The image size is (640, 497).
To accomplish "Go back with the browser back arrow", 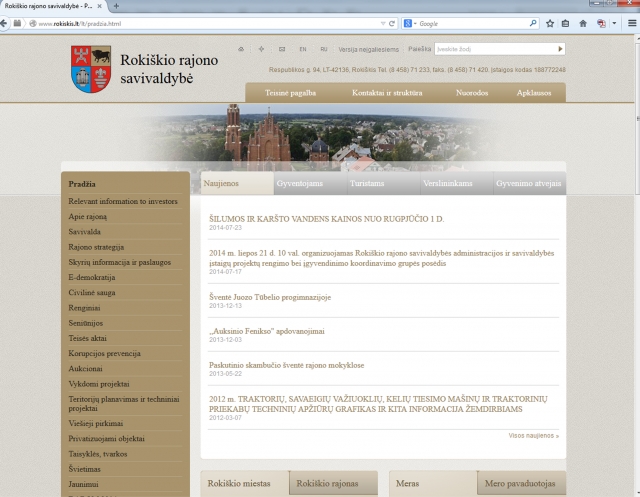I will pos(3,23).
